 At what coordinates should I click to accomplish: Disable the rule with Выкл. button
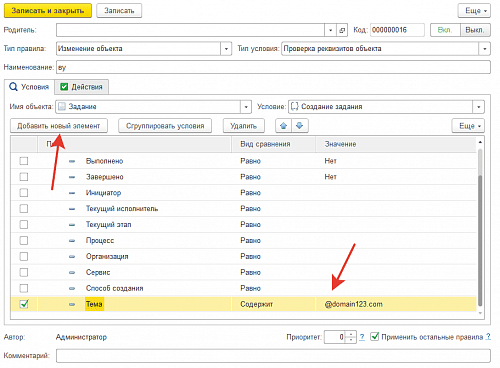475,30
